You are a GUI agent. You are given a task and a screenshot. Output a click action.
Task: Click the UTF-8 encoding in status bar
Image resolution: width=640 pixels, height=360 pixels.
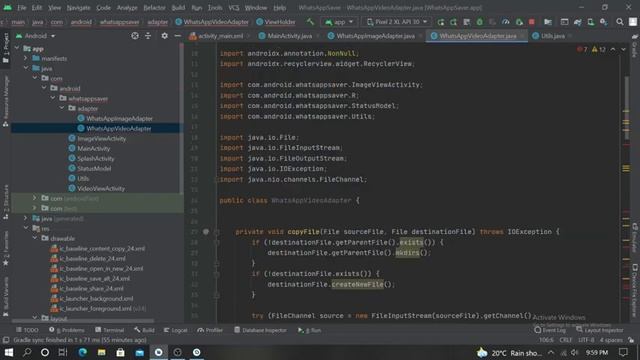tap(586, 340)
